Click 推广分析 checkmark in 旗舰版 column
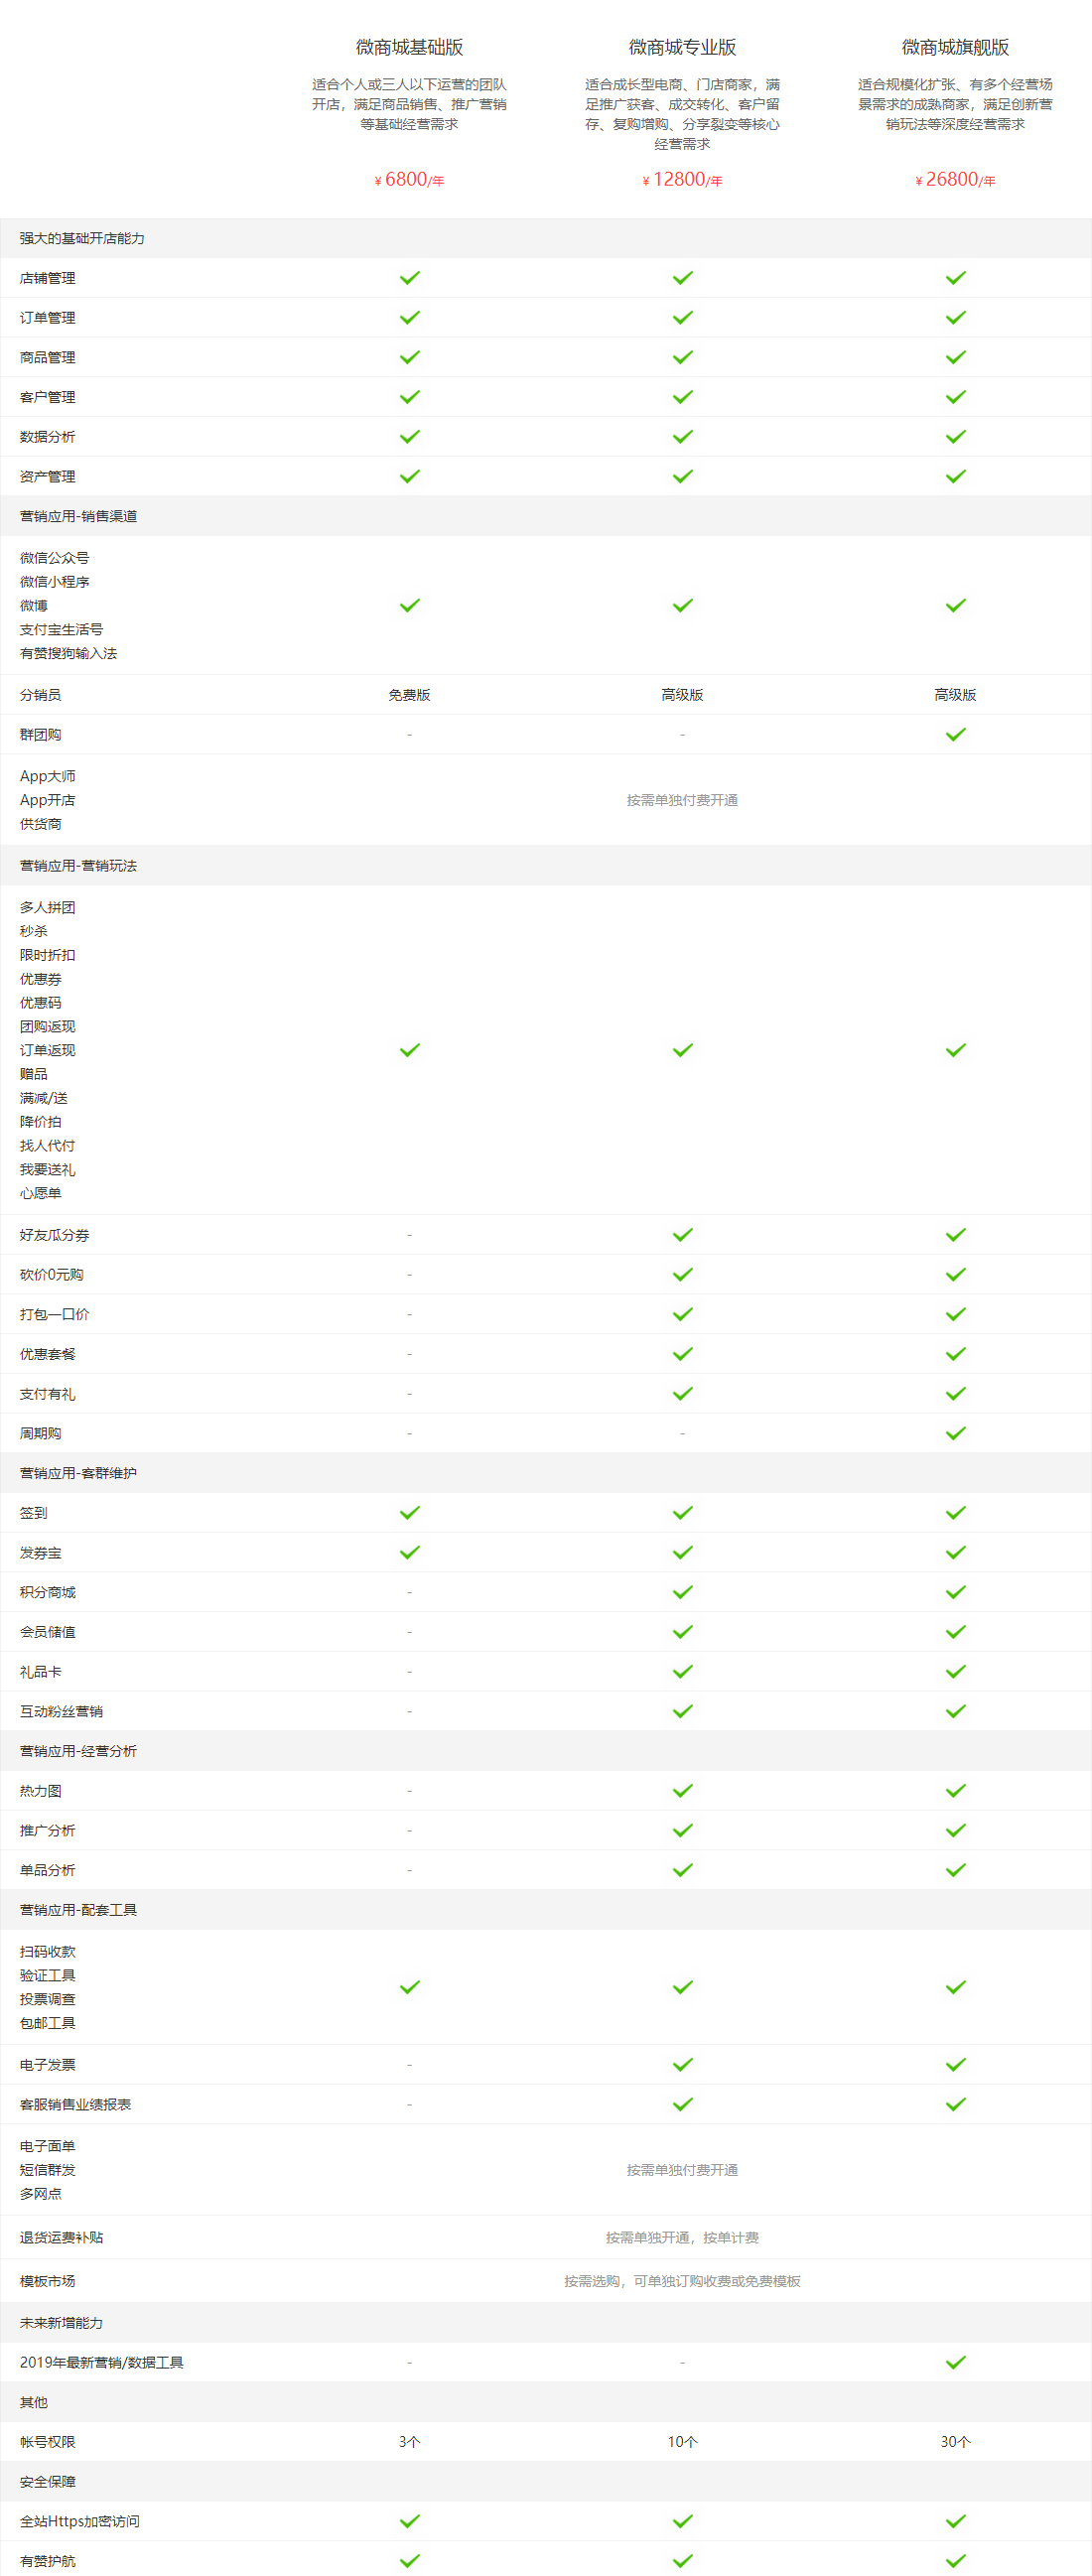The height and width of the screenshot is (2576, 1092). tap(956, 1830)
